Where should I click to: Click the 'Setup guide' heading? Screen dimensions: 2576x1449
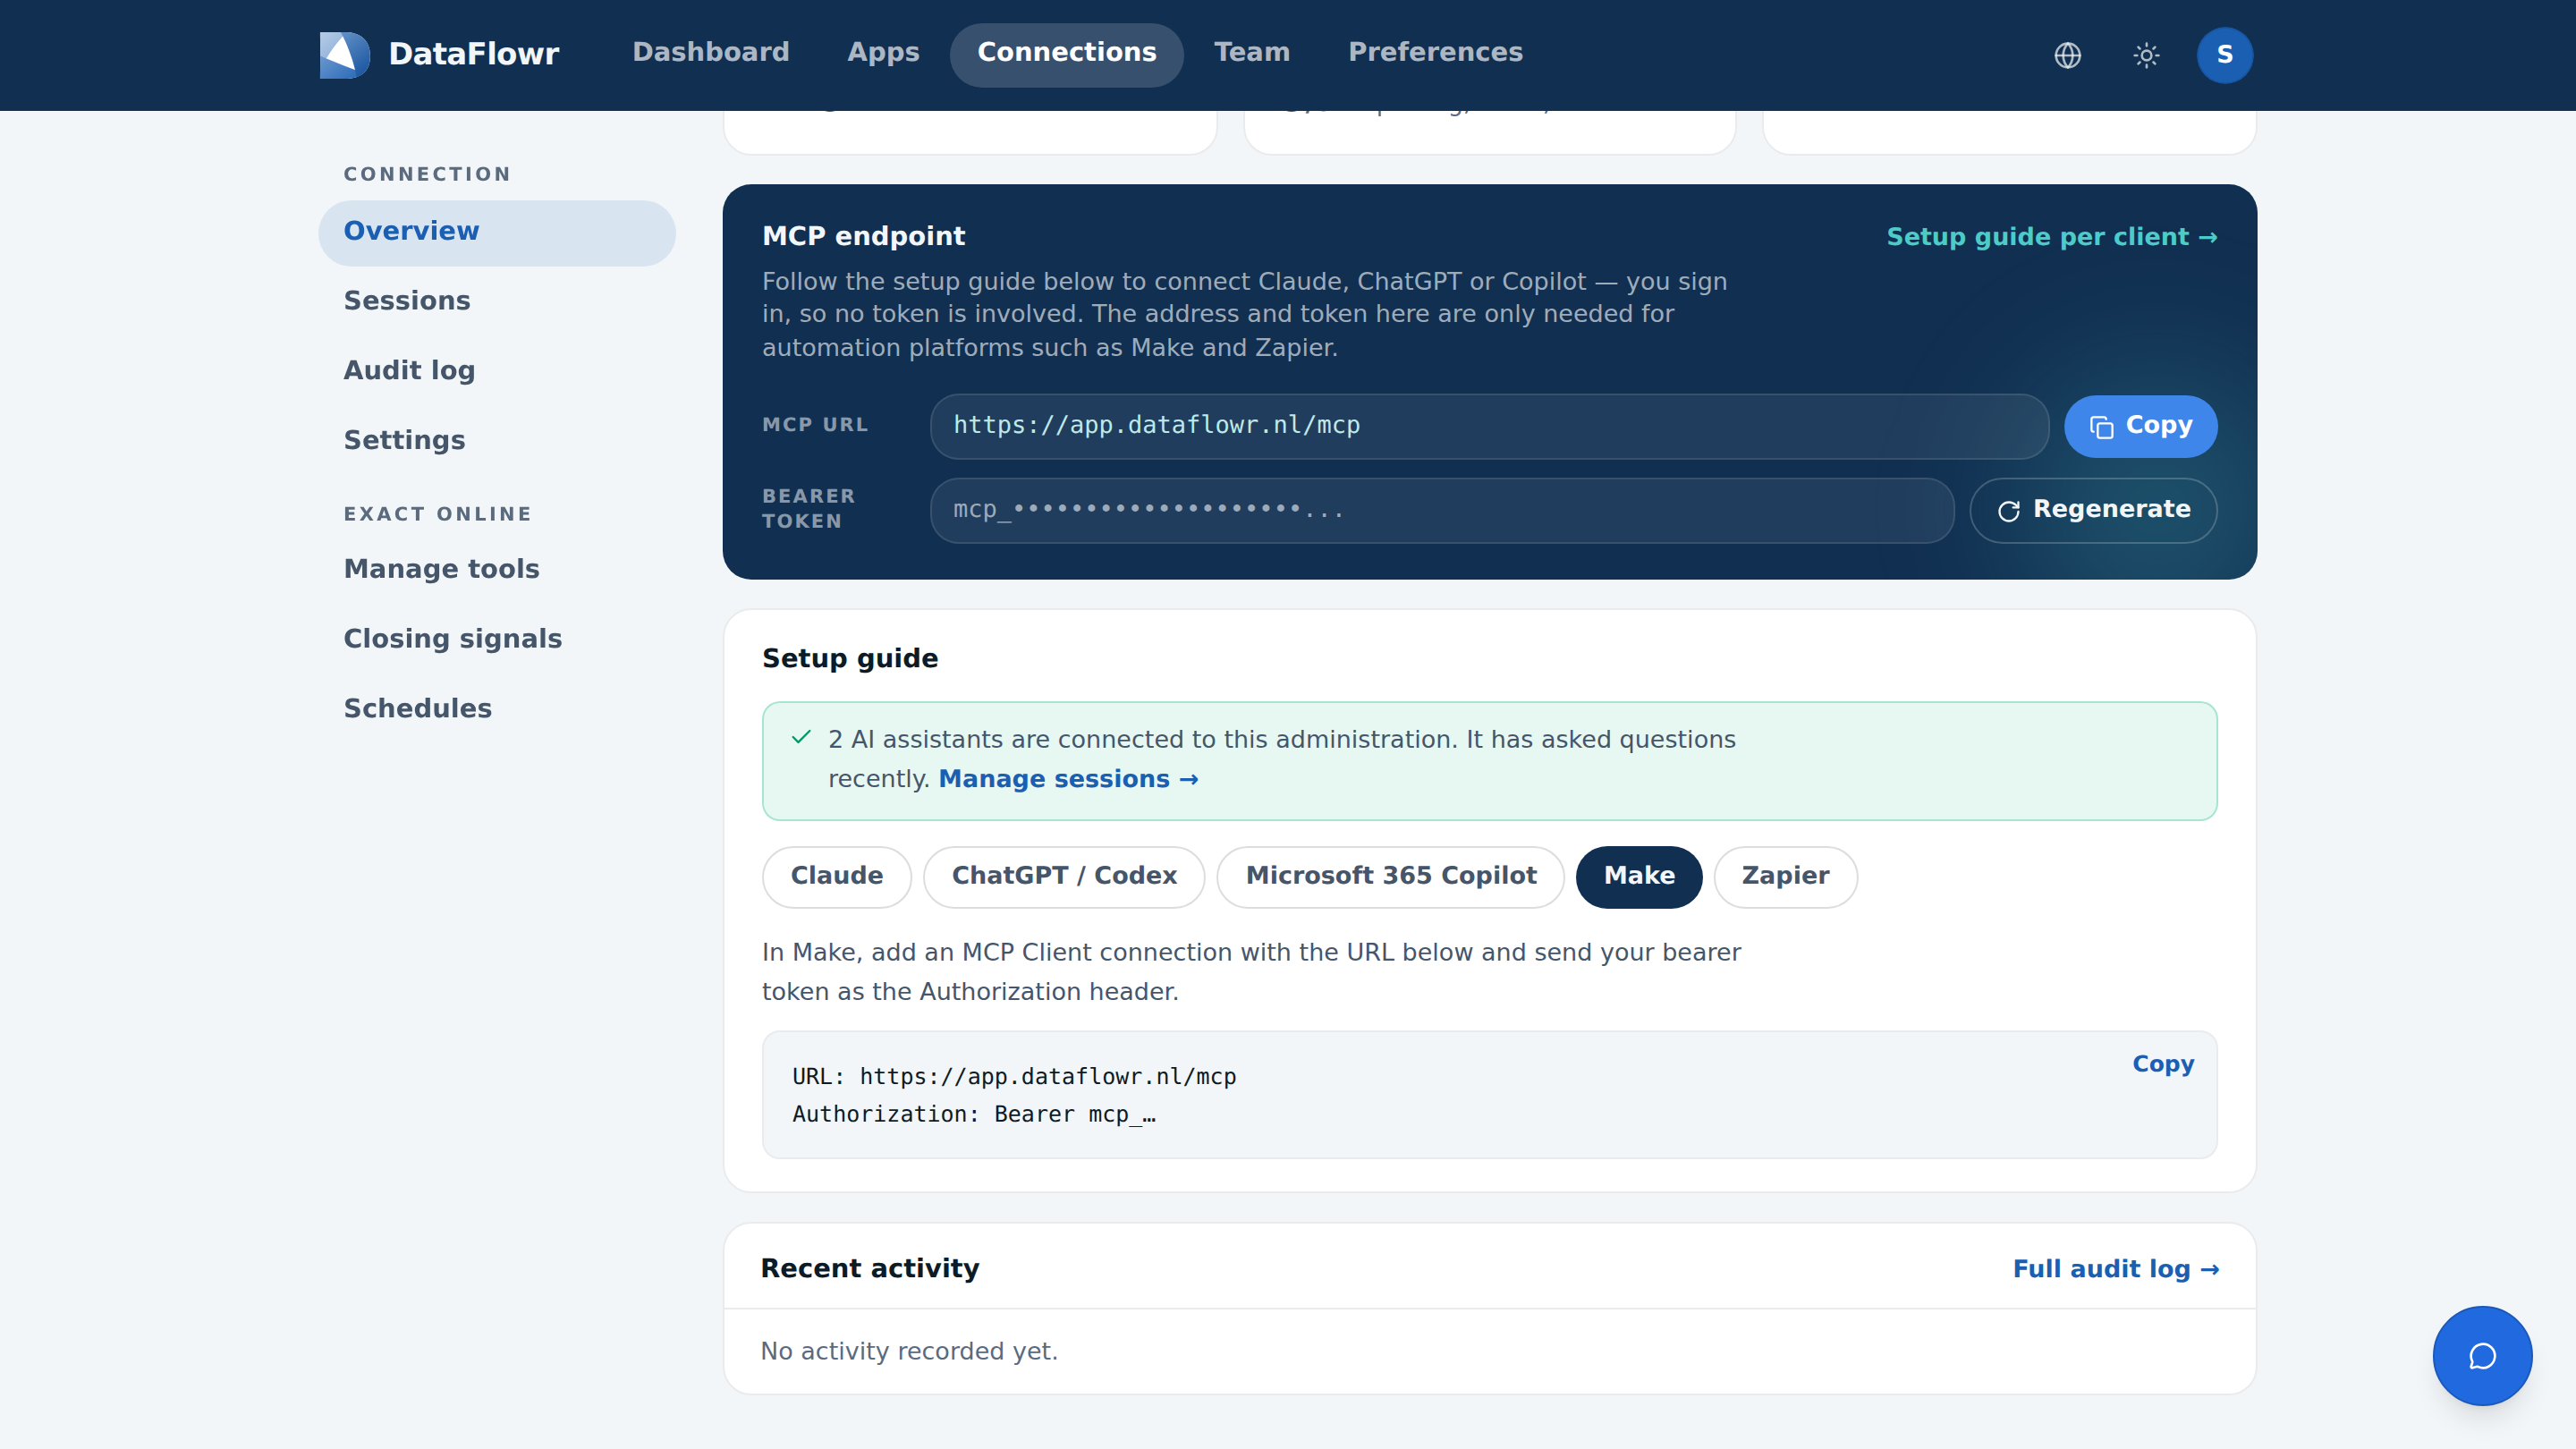(x=850, y=658)
